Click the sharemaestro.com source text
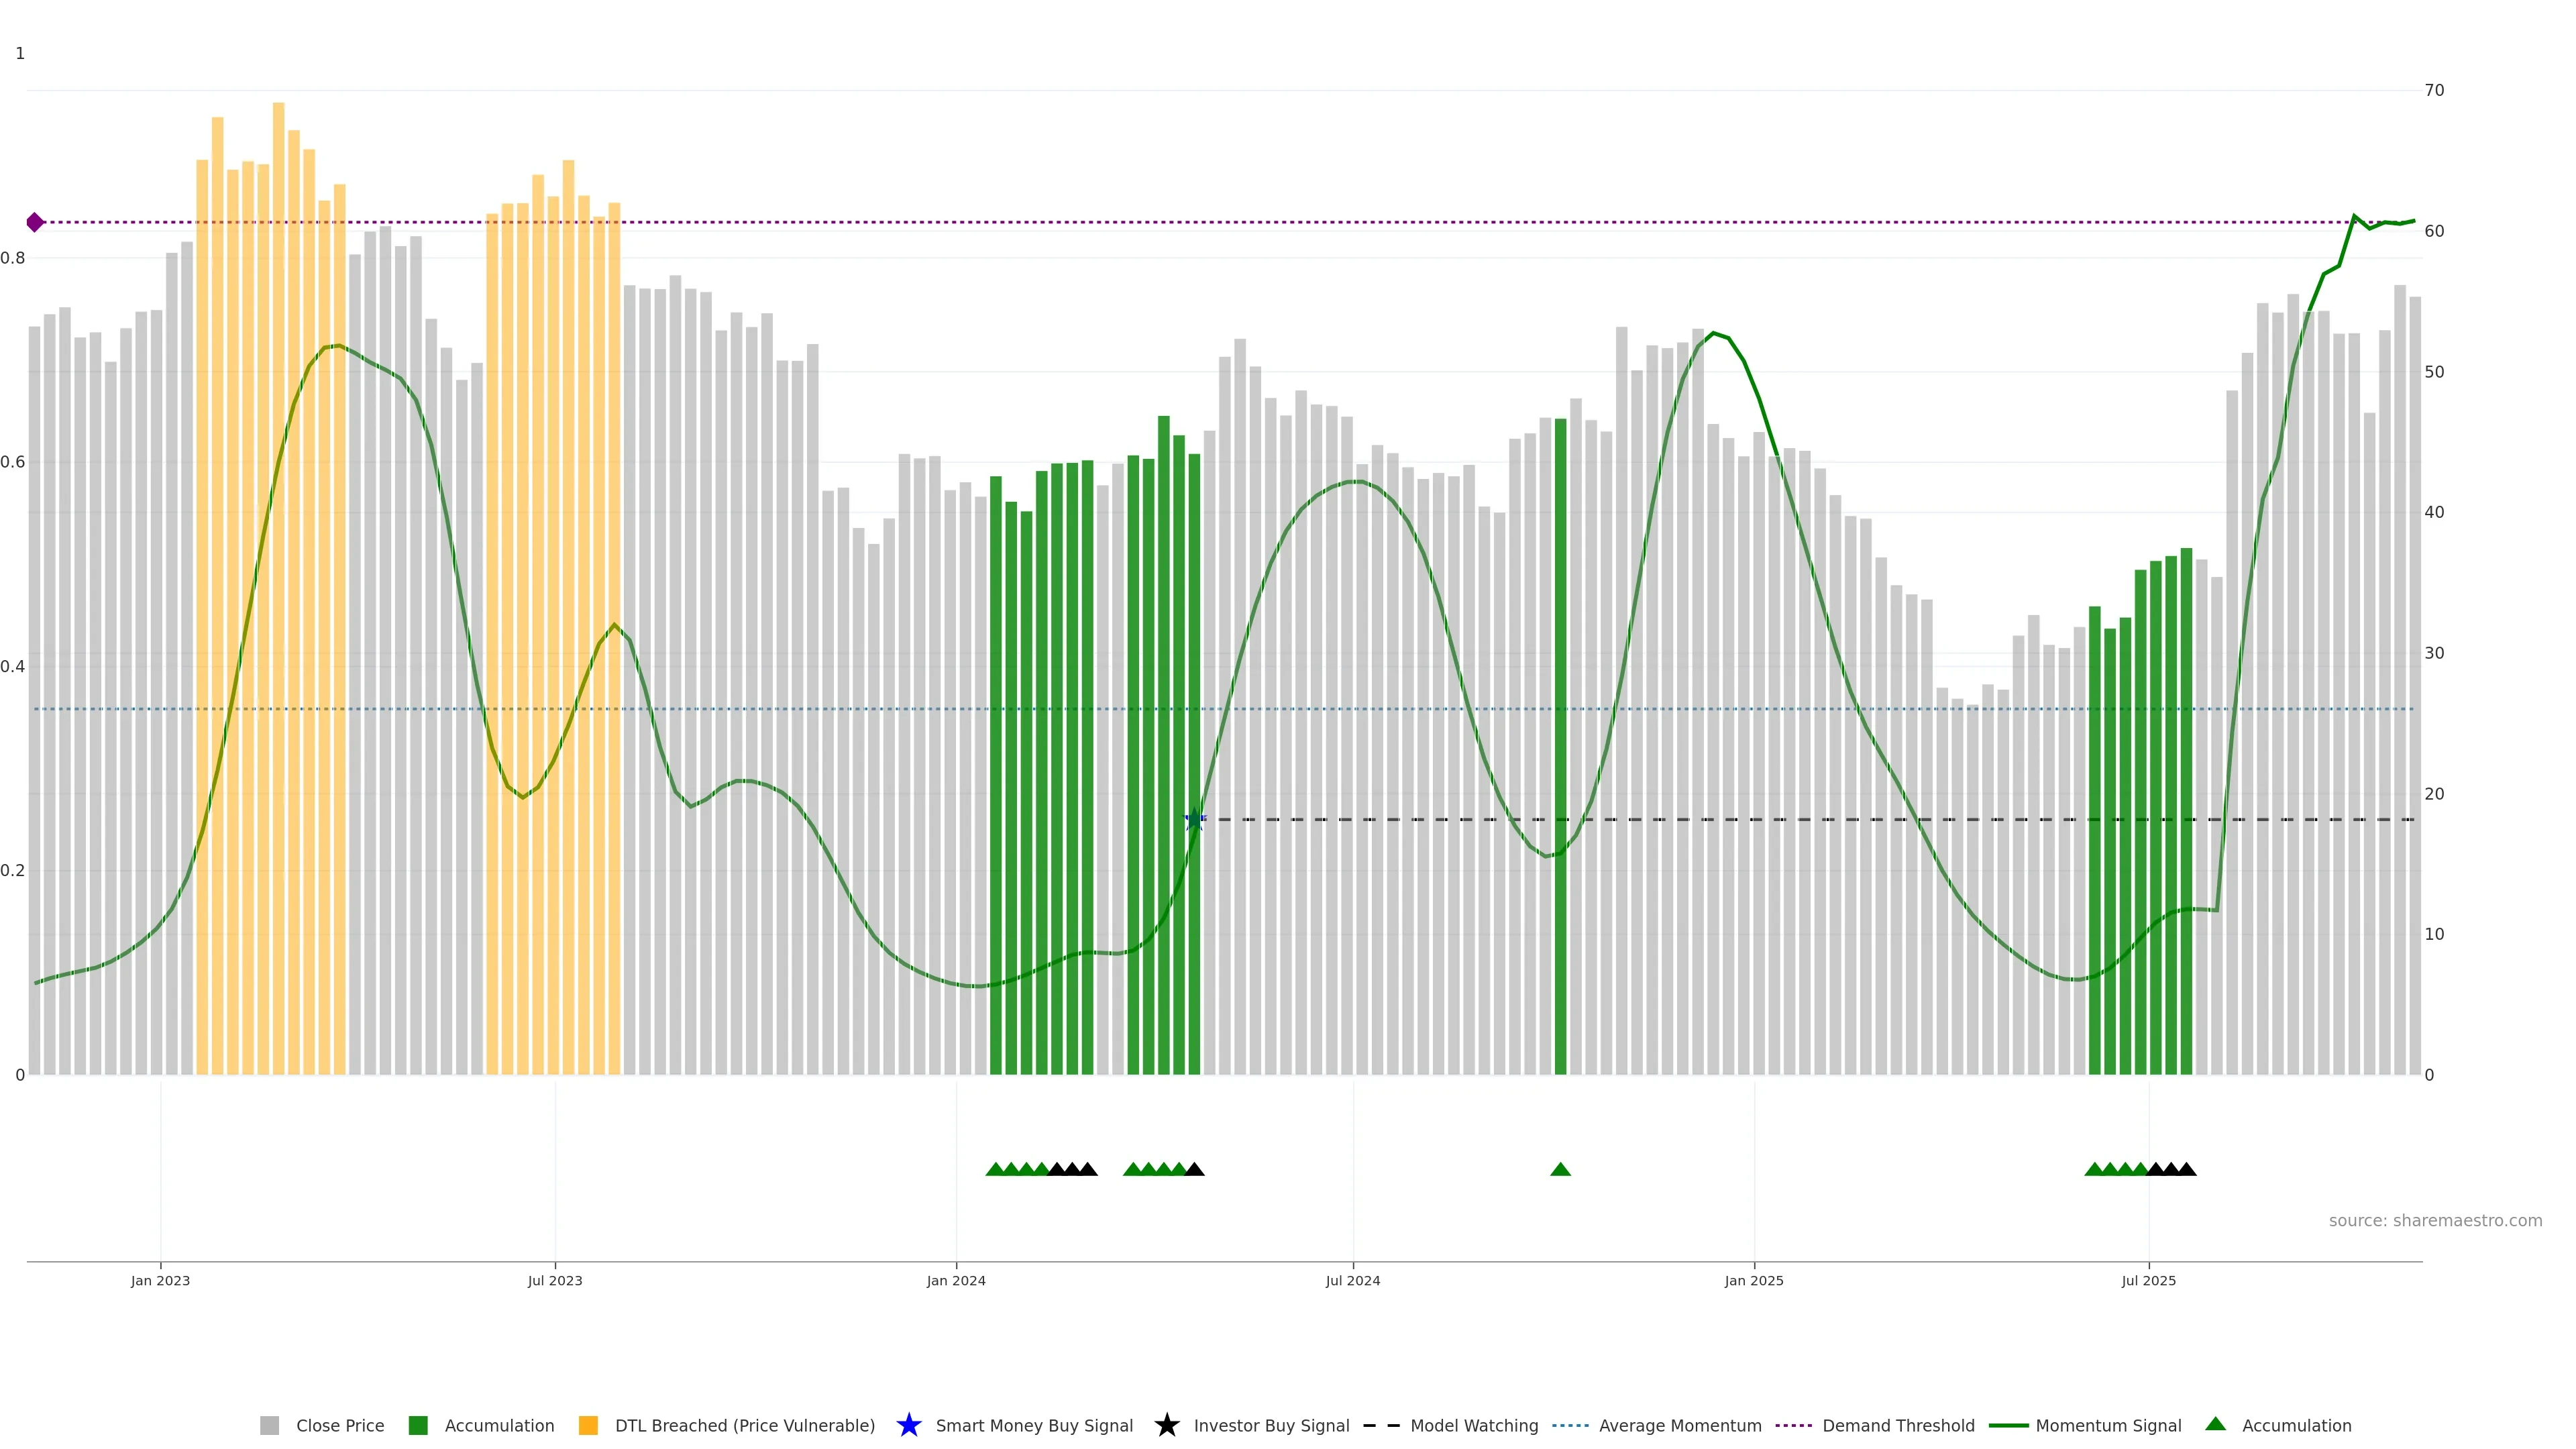 2434,1220
